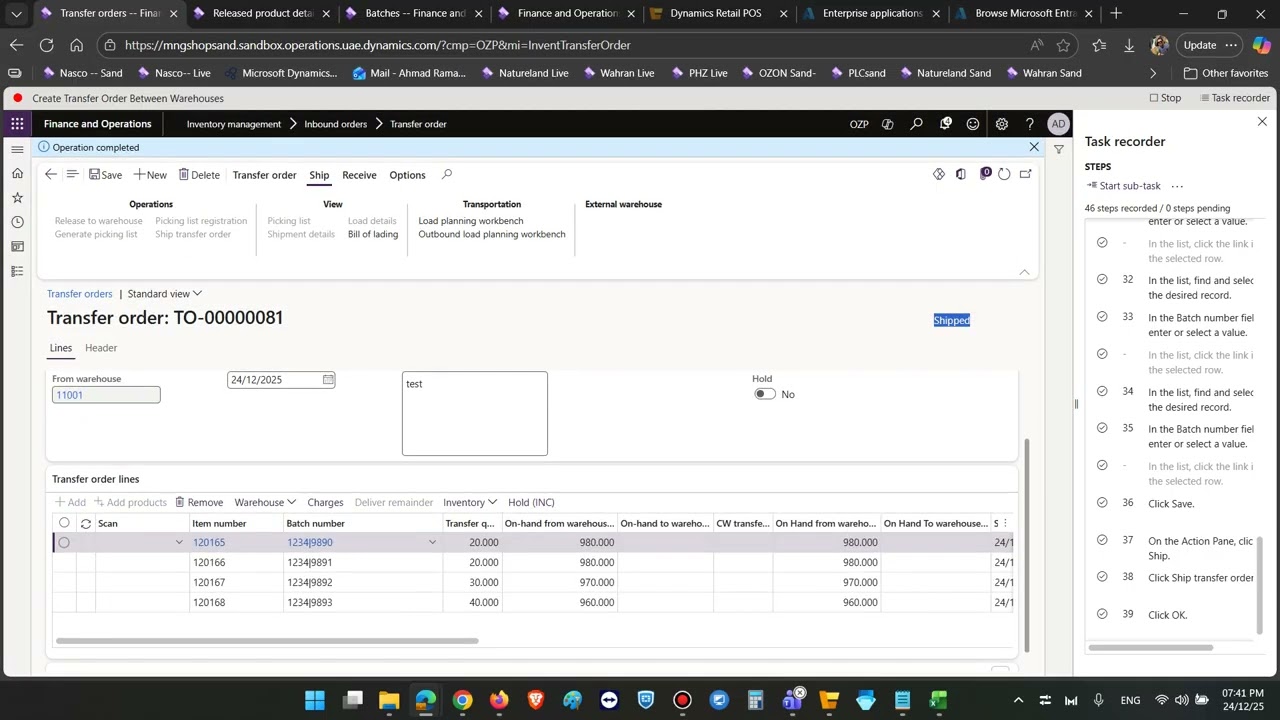The width and height of the screenshot is (1280, 720).
Task: Refresh the transfer order page
Action: pos(1004,174)
